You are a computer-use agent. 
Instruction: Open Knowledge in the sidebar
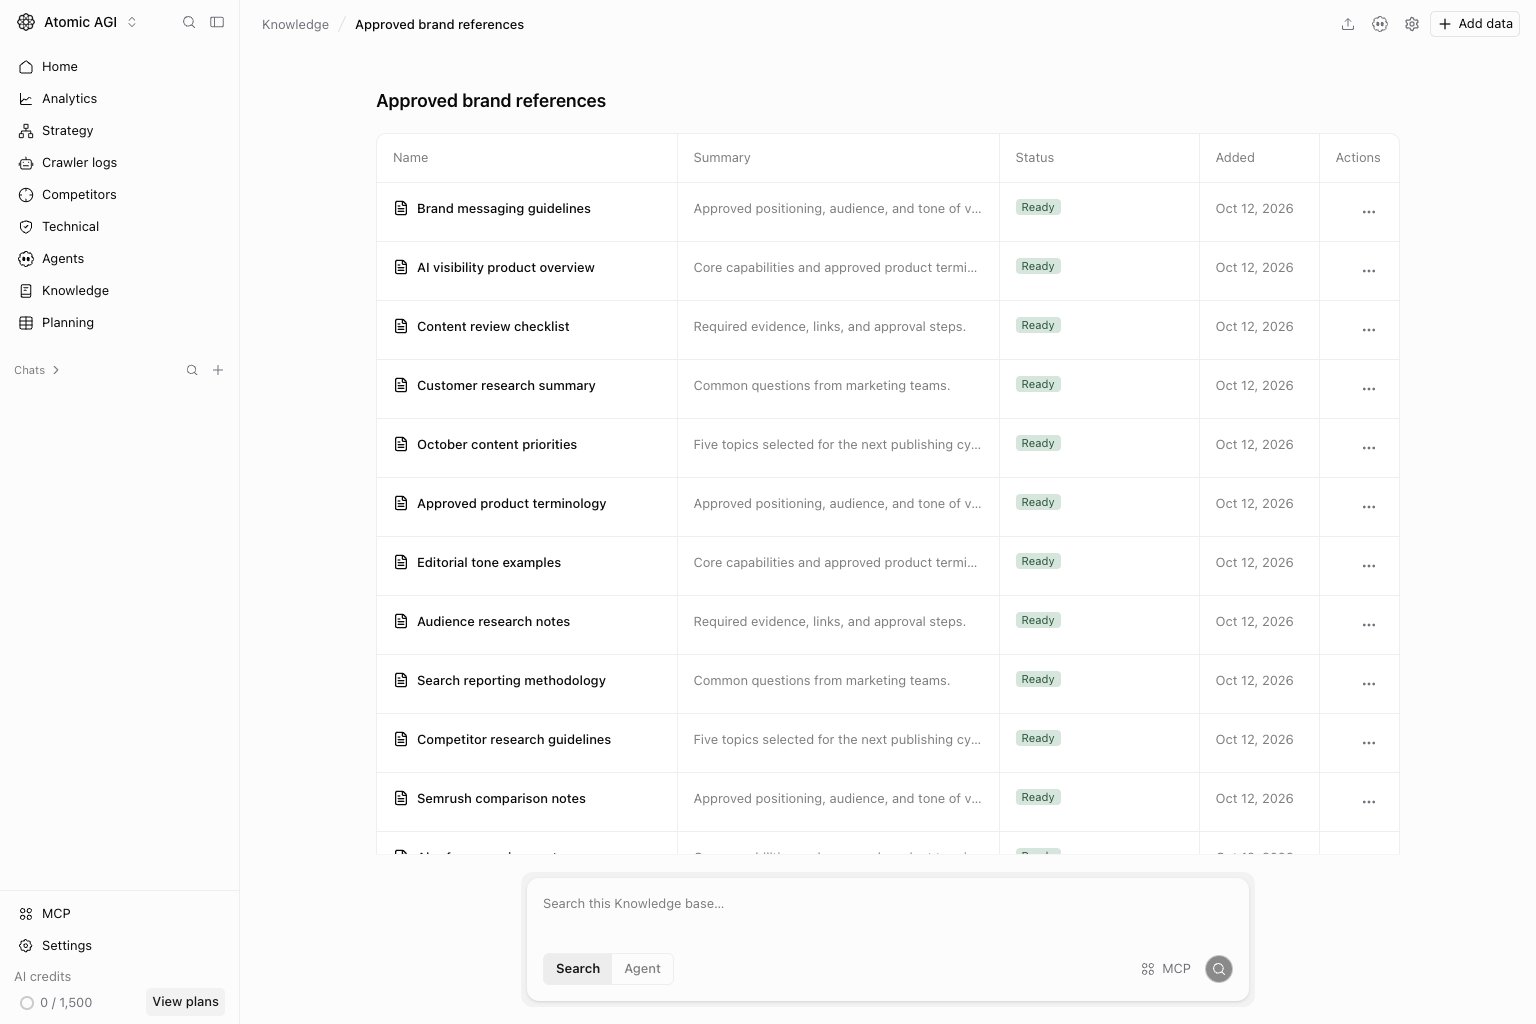(119, 291)
